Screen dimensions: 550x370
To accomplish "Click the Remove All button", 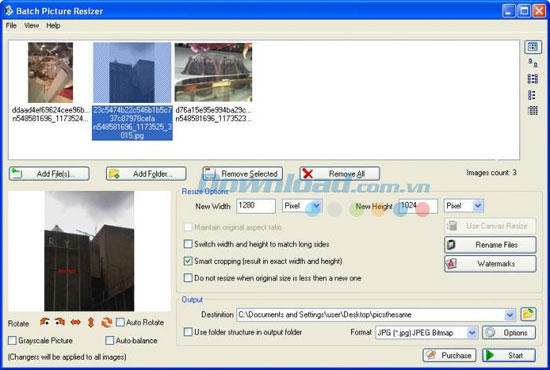I will [339, 174].
